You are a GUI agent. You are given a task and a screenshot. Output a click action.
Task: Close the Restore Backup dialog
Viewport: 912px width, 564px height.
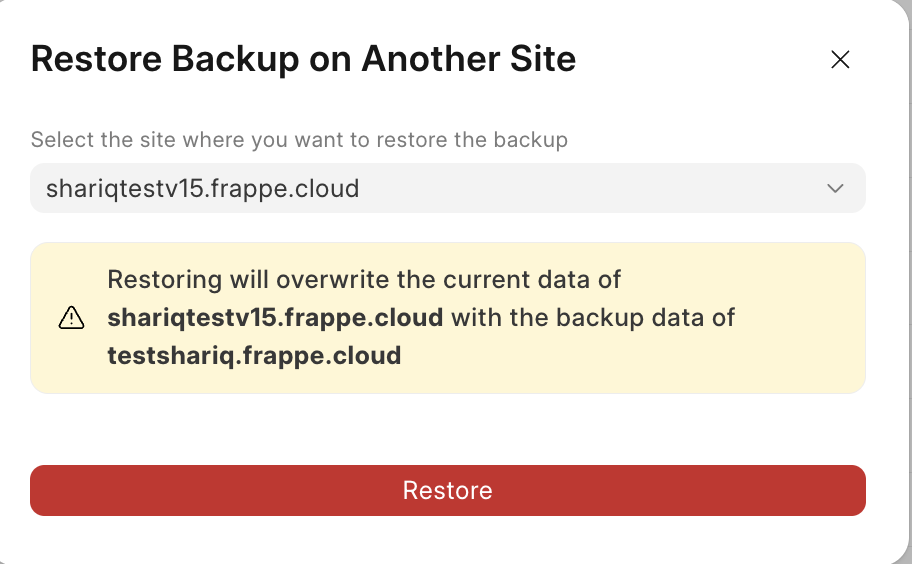click(840, 59)
